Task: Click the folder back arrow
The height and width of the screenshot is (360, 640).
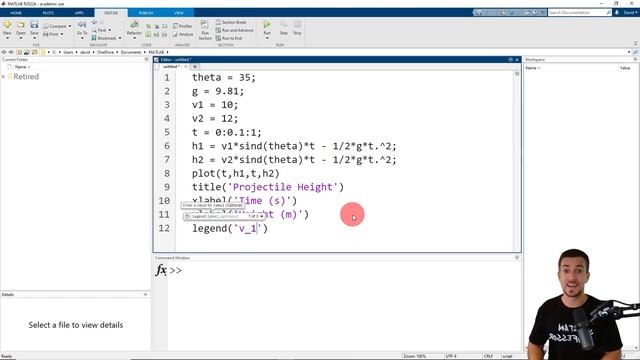Action: [4, 52]
